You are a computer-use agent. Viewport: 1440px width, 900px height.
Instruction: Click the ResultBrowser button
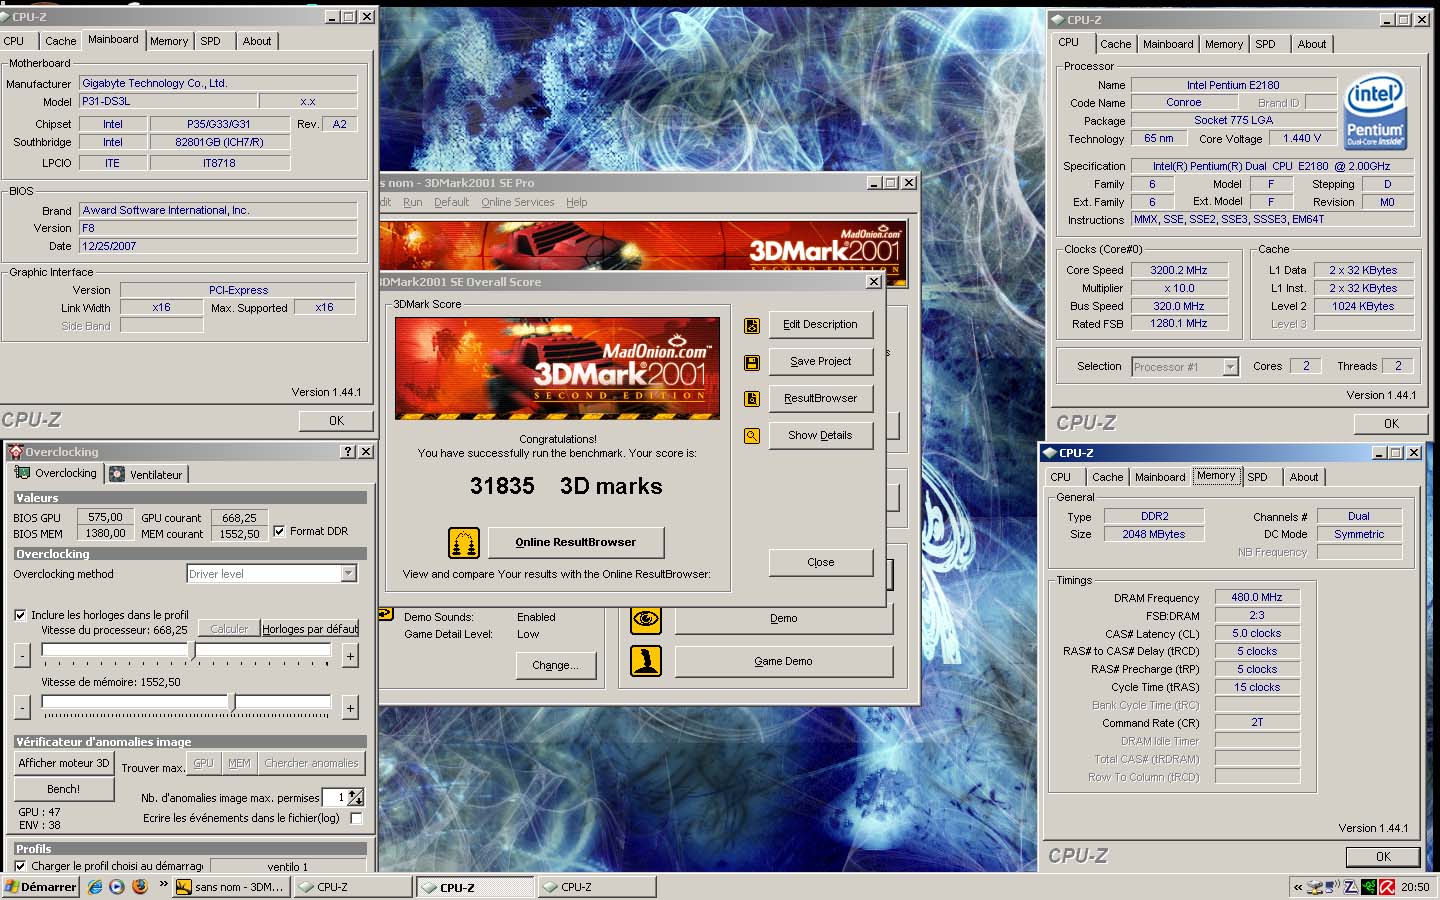tap(821, 399)
